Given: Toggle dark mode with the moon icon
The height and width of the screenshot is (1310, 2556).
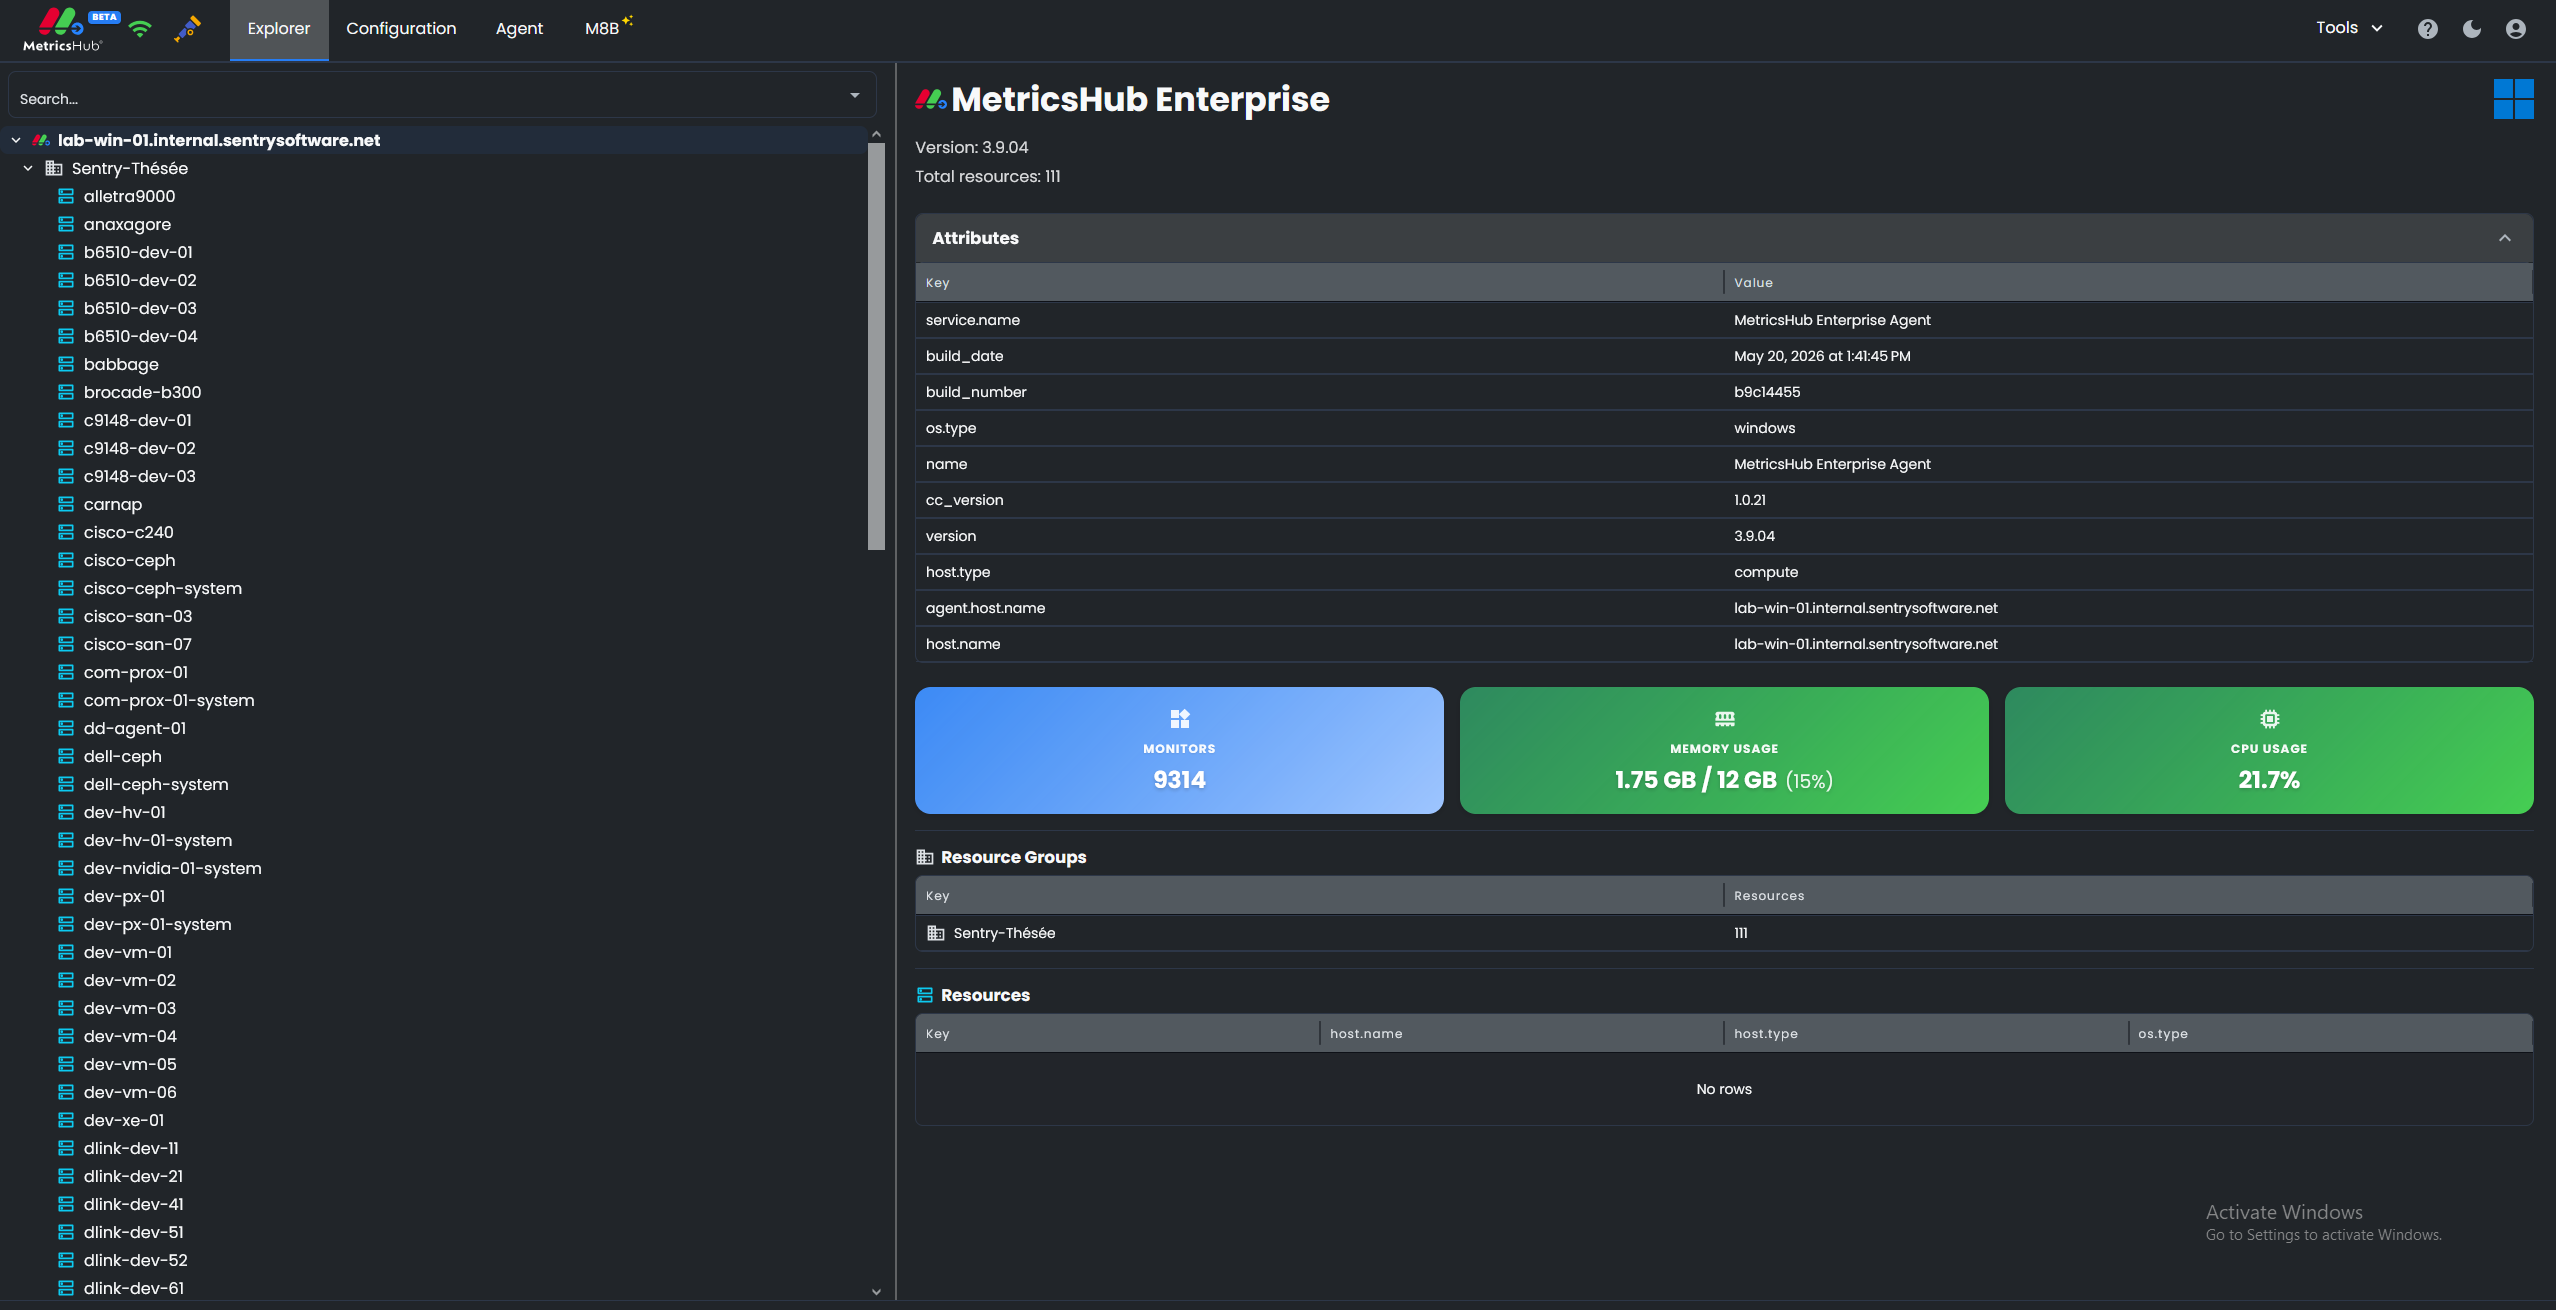Looking at the screenshot, I should 2472,29.
